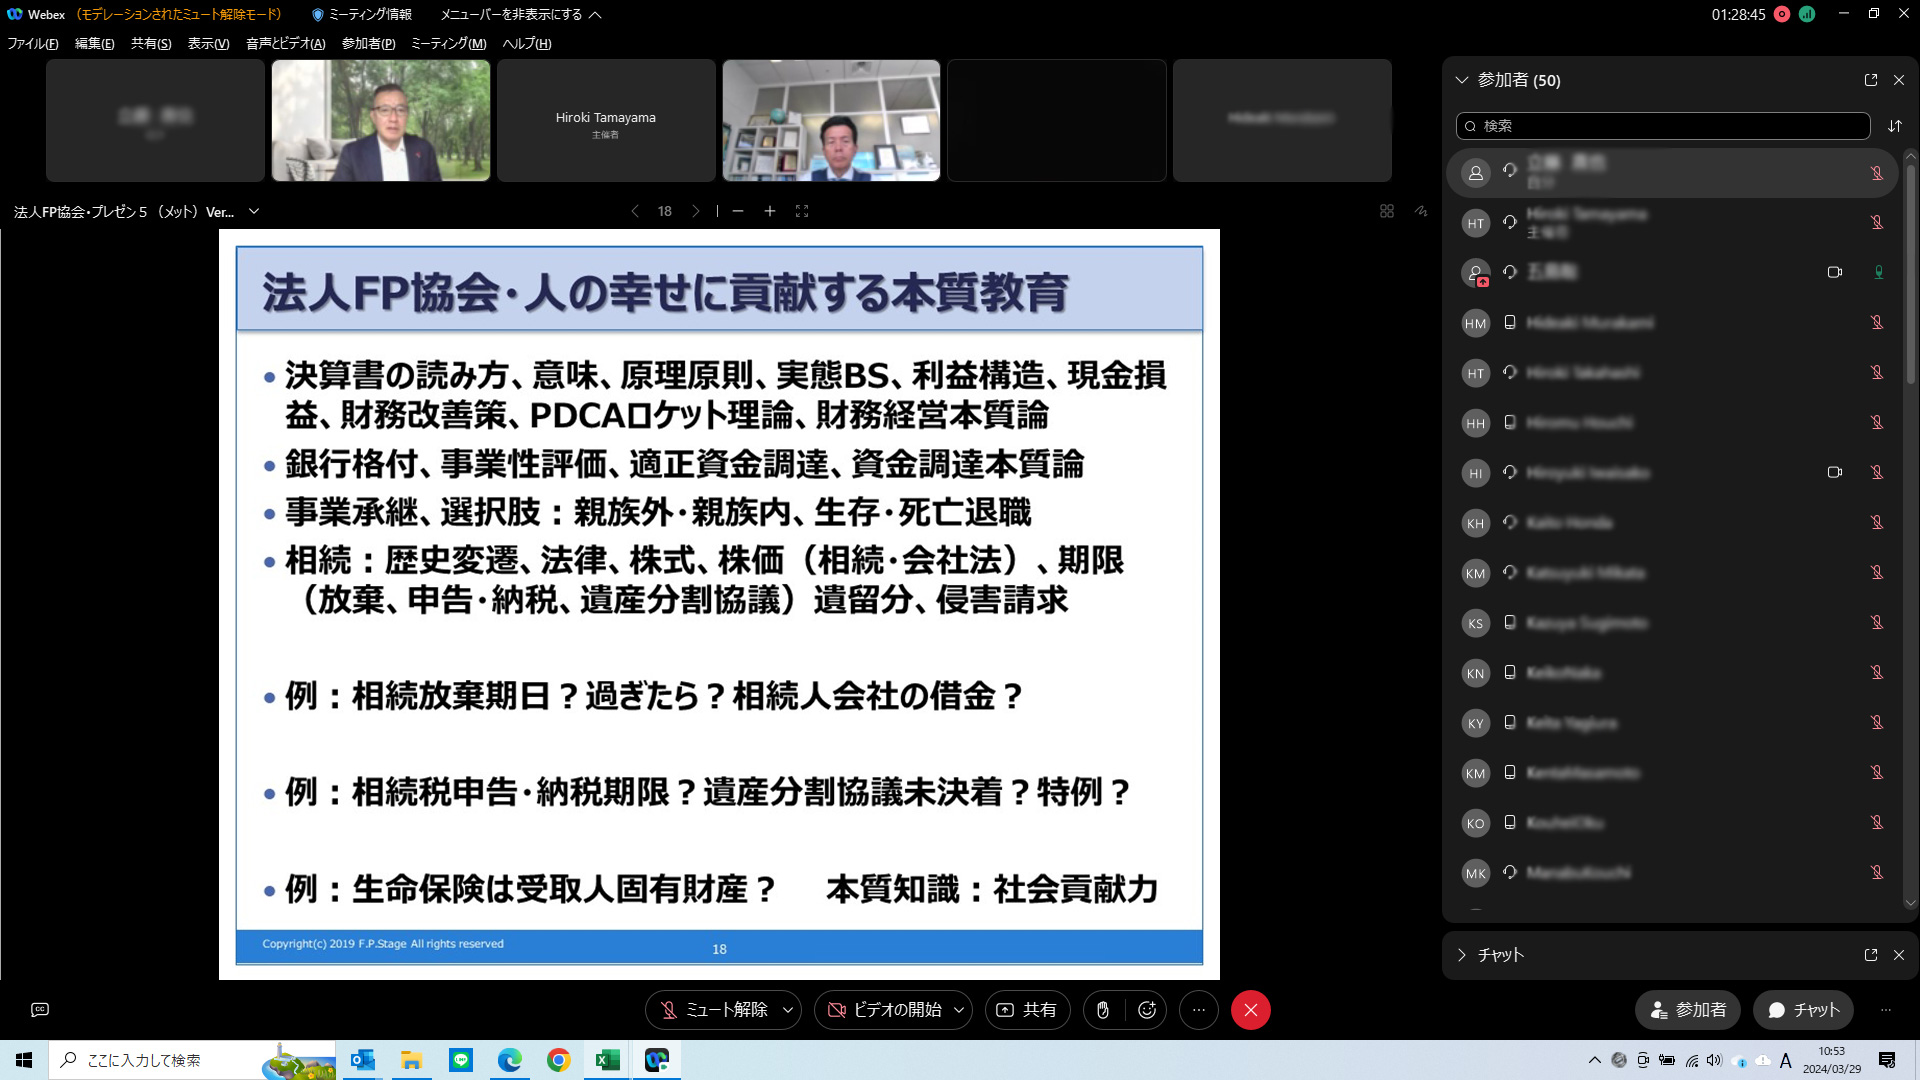Click the participant 検索 search field
The height and width of the screenshot is (1080, 1920).
pos(1662,126)
